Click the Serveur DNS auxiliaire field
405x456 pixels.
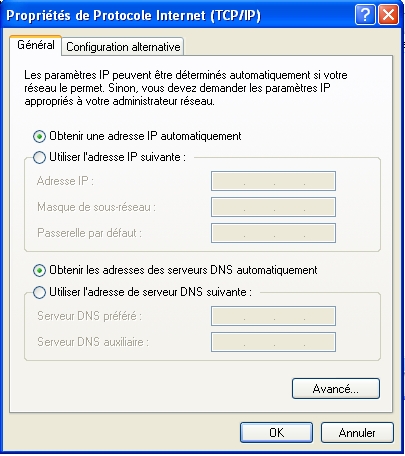click(x=273, y=342)
